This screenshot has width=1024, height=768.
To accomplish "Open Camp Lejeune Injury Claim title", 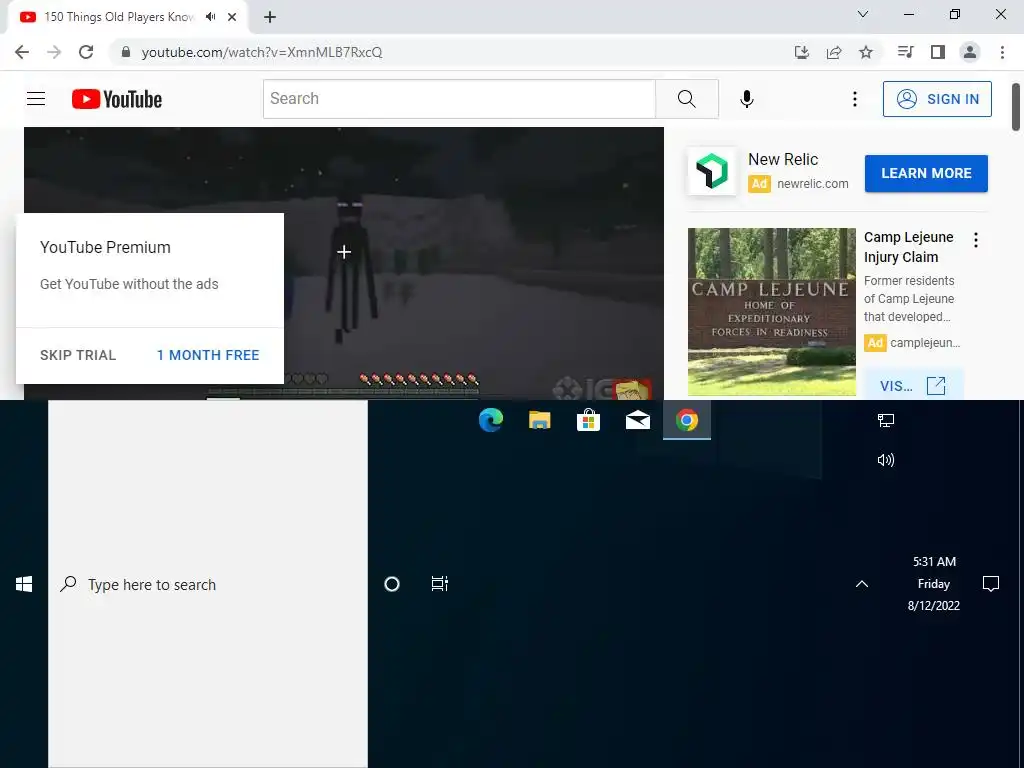I will point(908,247).
